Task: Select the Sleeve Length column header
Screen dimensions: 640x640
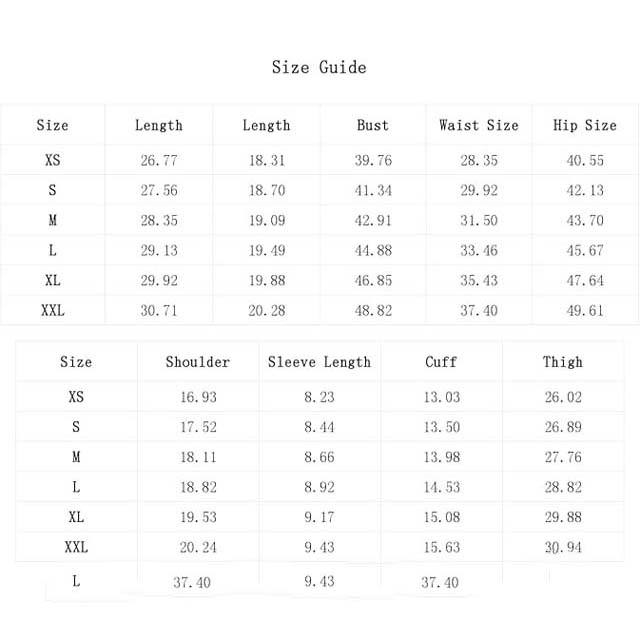Action: pos(319,362)
